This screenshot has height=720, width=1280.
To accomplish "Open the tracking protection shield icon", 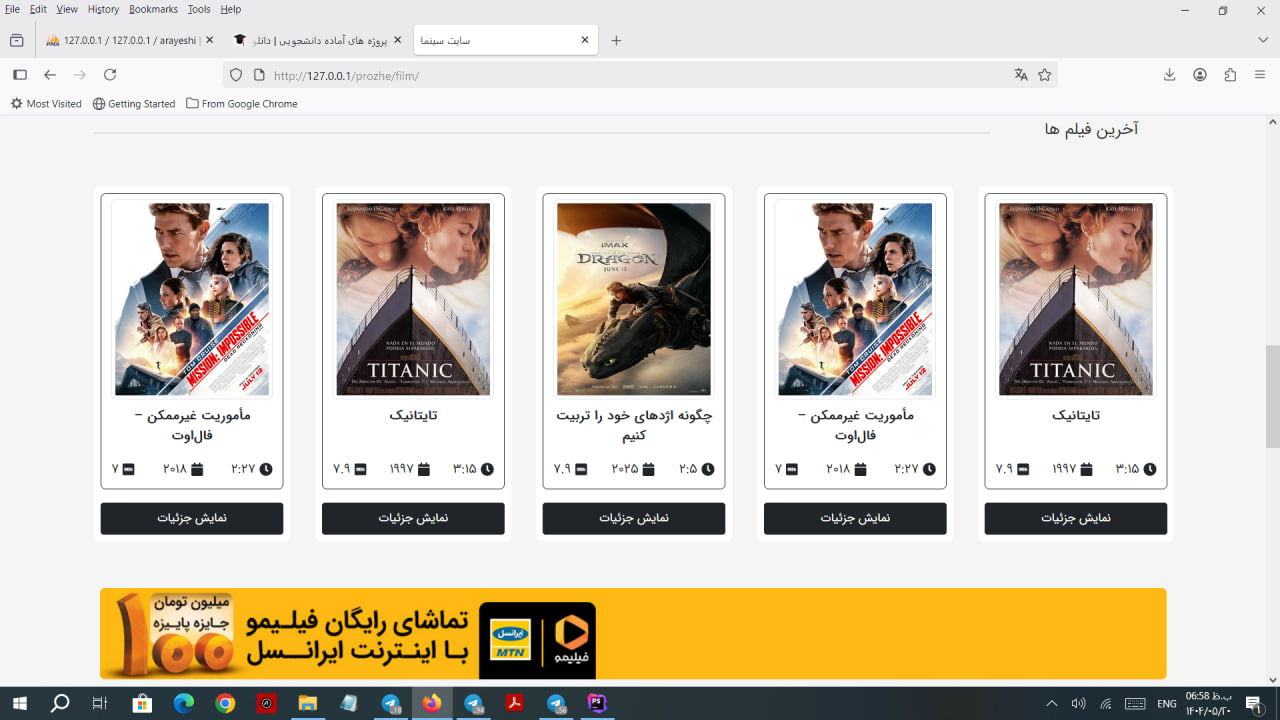I will pos(236,75).
